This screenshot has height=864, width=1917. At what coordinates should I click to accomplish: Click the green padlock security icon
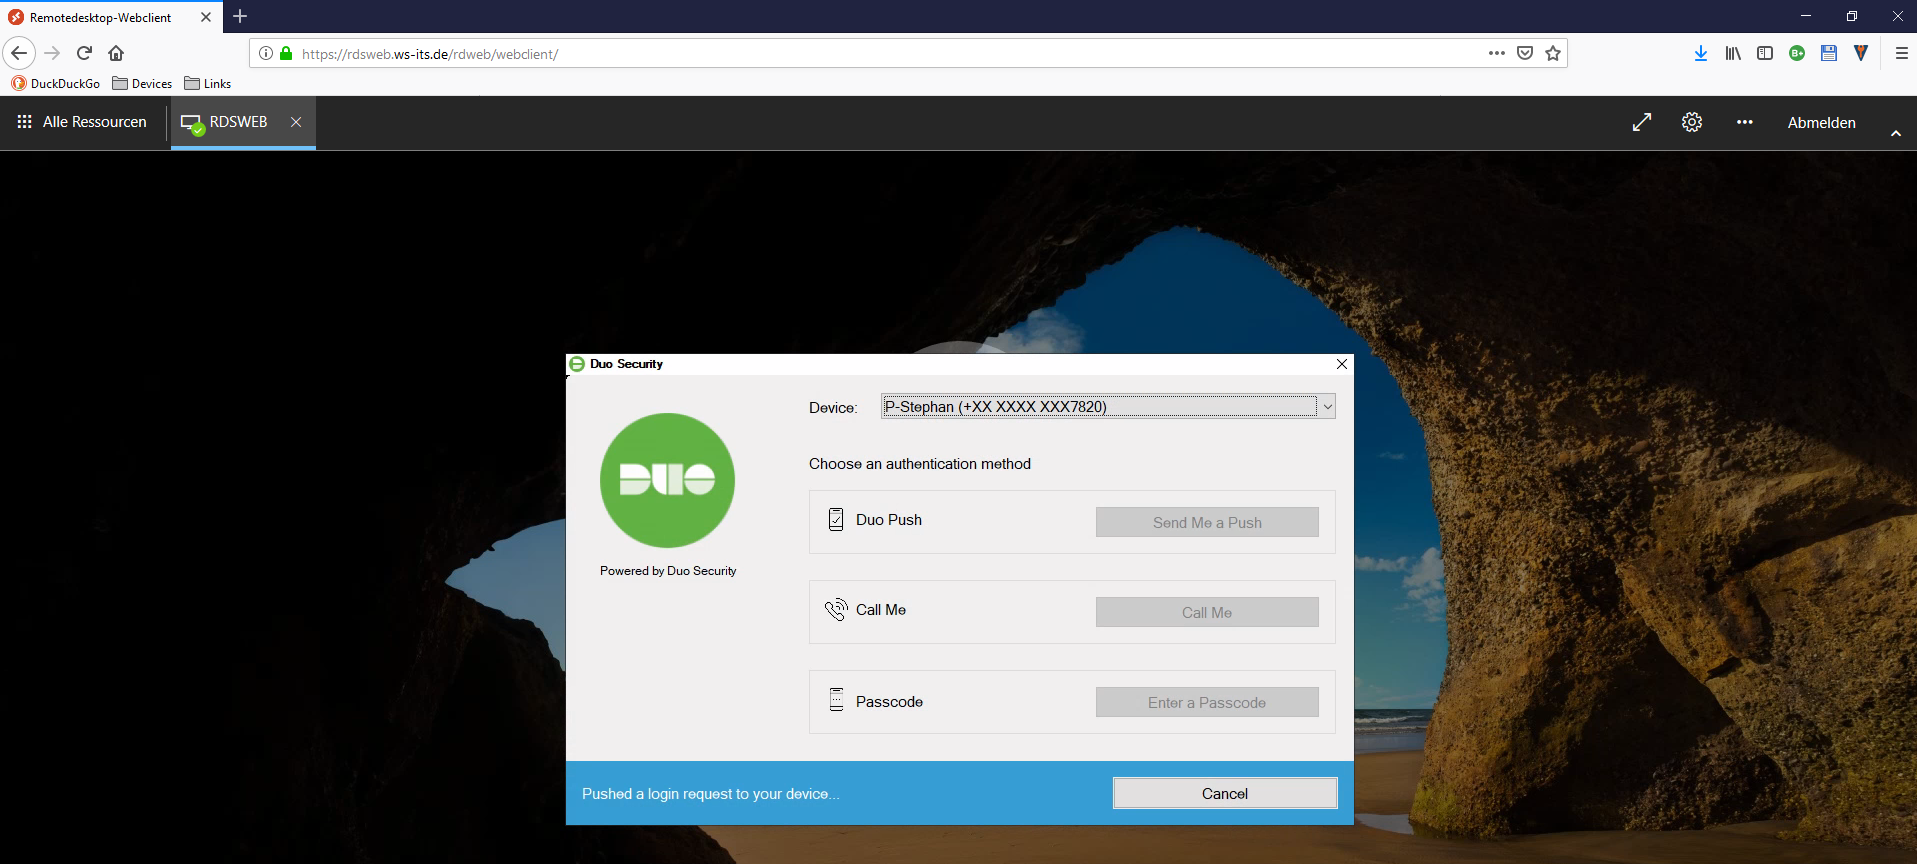[x=286, y=53]
